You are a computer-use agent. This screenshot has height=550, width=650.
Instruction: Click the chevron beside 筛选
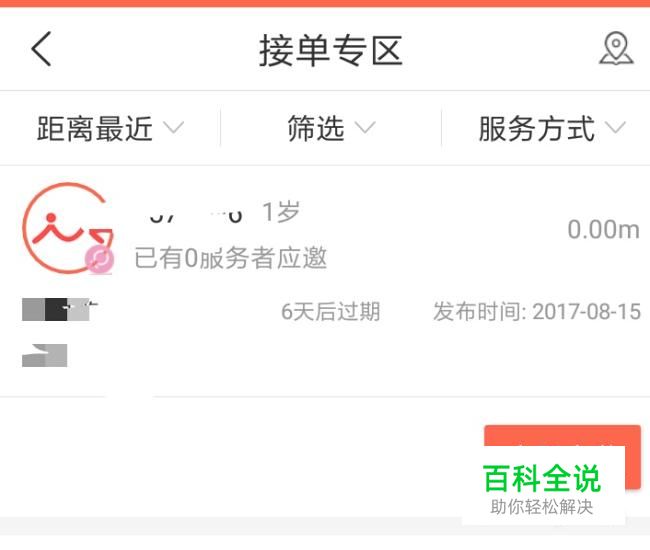pyautogui.click(x=365, y=128)
